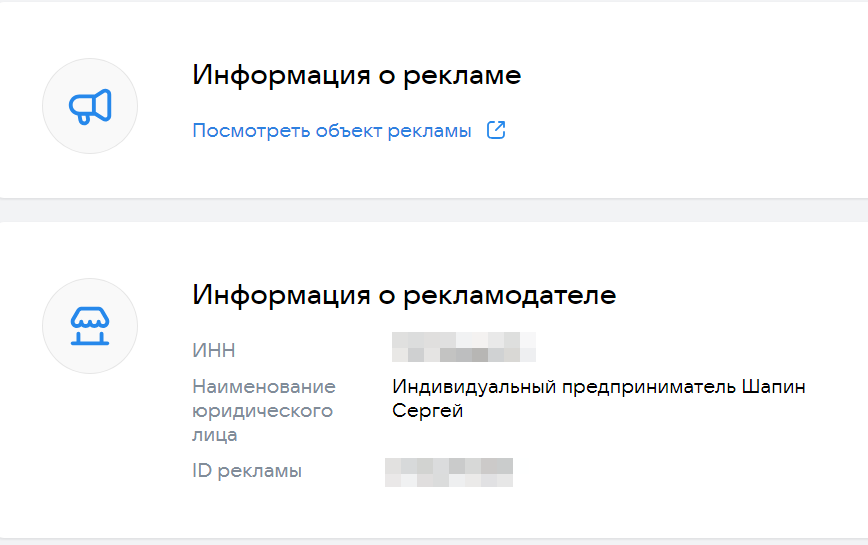The height and width of the screenshot is (545, 868).
Task: Click the megaphone advertisement icon
Action: coord(90,106)
